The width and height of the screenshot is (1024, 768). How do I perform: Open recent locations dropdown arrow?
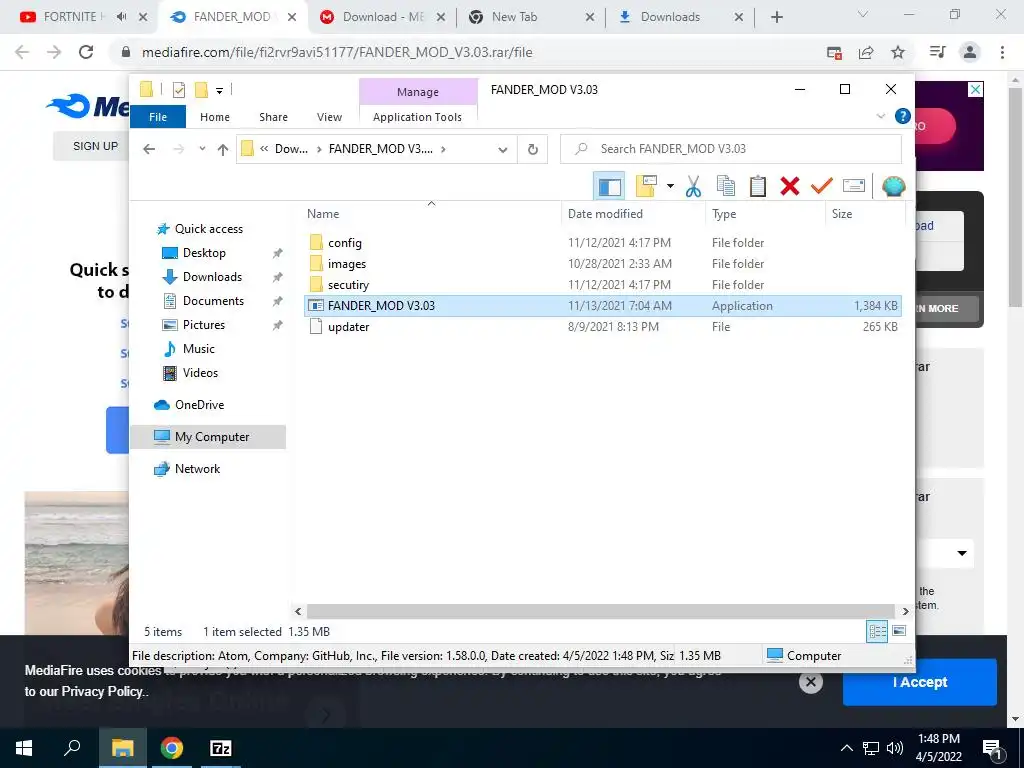click(202, 149)
